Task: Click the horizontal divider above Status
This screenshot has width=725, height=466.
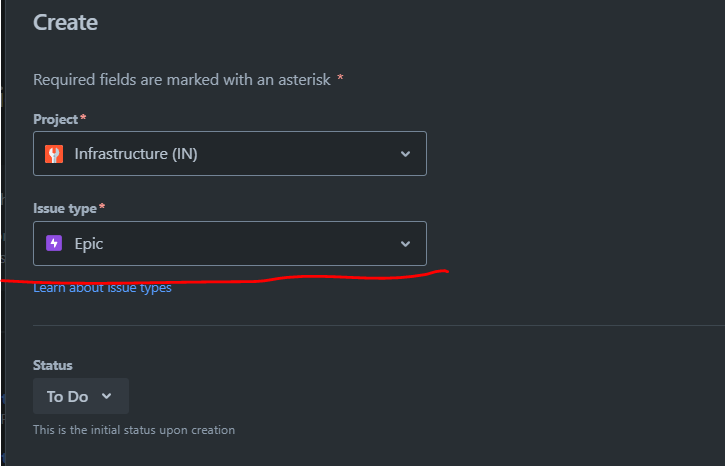Action: coord(379,325)
